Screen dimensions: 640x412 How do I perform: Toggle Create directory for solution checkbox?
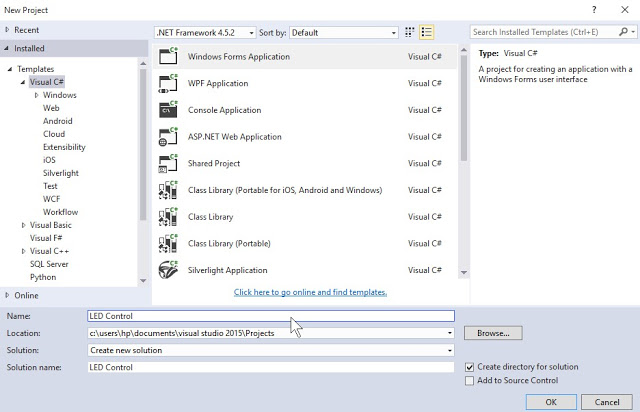469,367
